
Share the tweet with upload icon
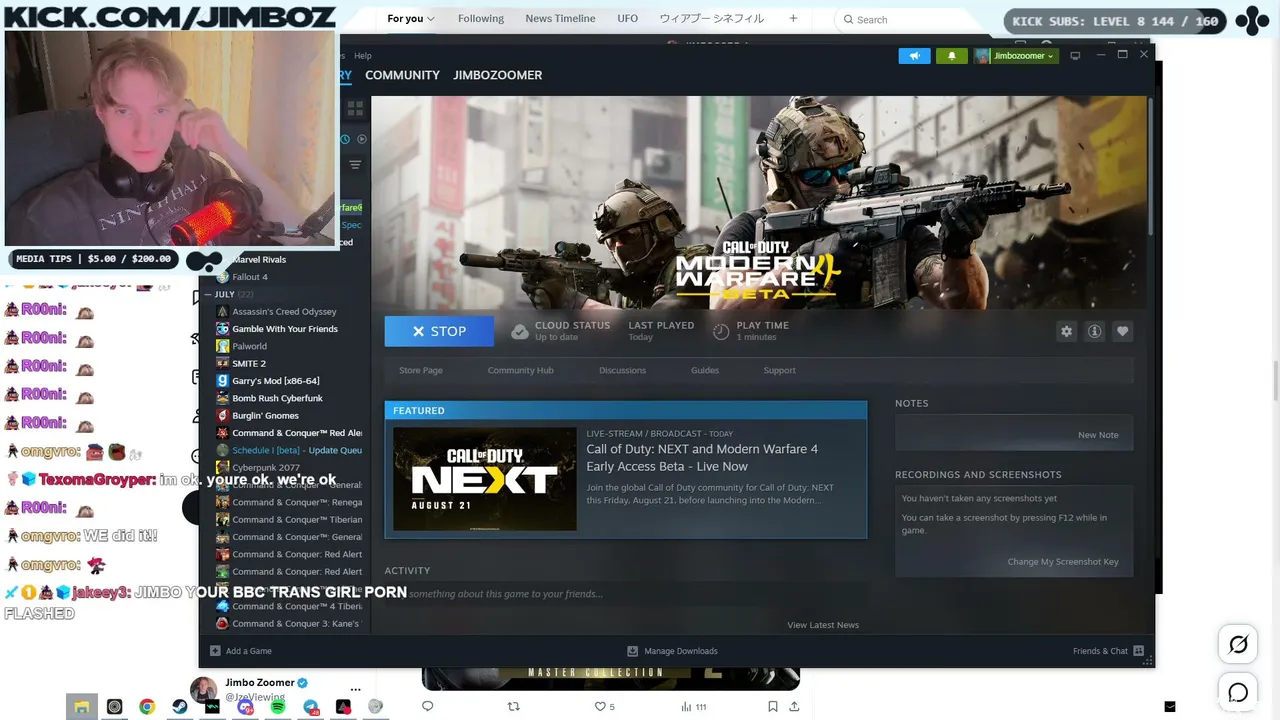[x=794, y=706]
